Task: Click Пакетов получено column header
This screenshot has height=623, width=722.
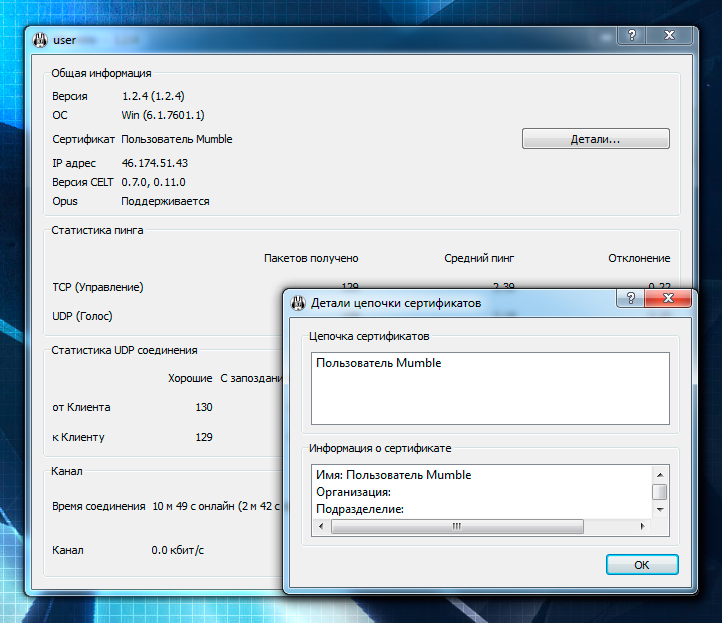Action: 311,258
